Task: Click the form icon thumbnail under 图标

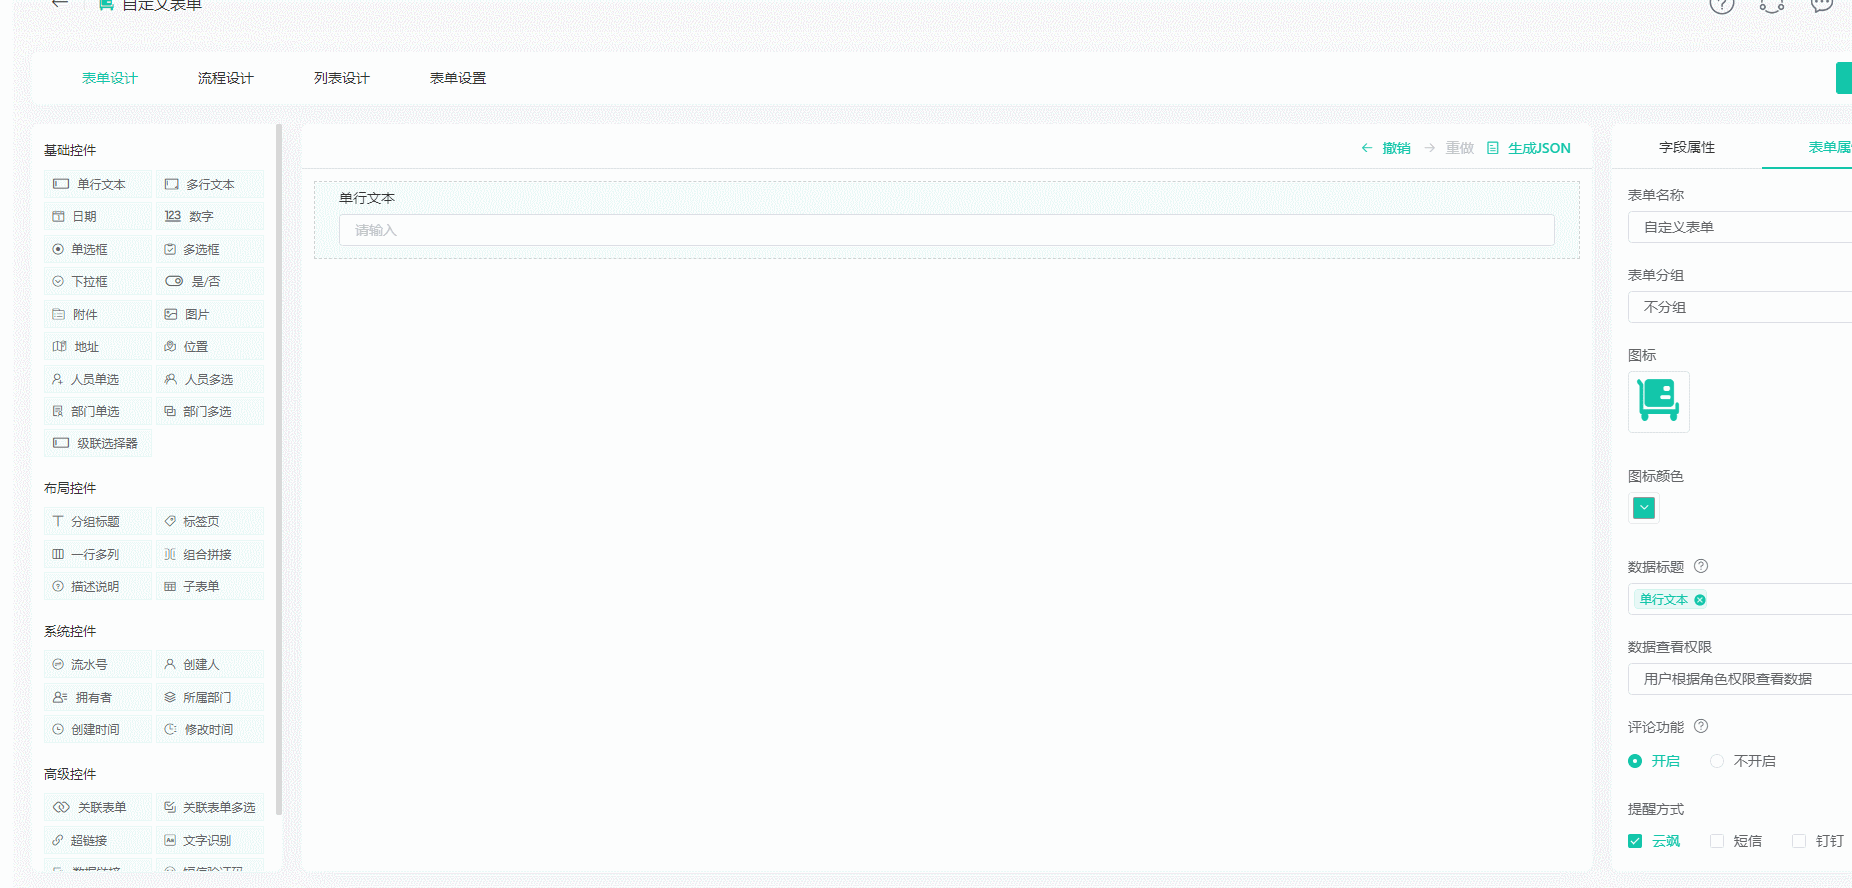Action: [x=1659, y=402]
